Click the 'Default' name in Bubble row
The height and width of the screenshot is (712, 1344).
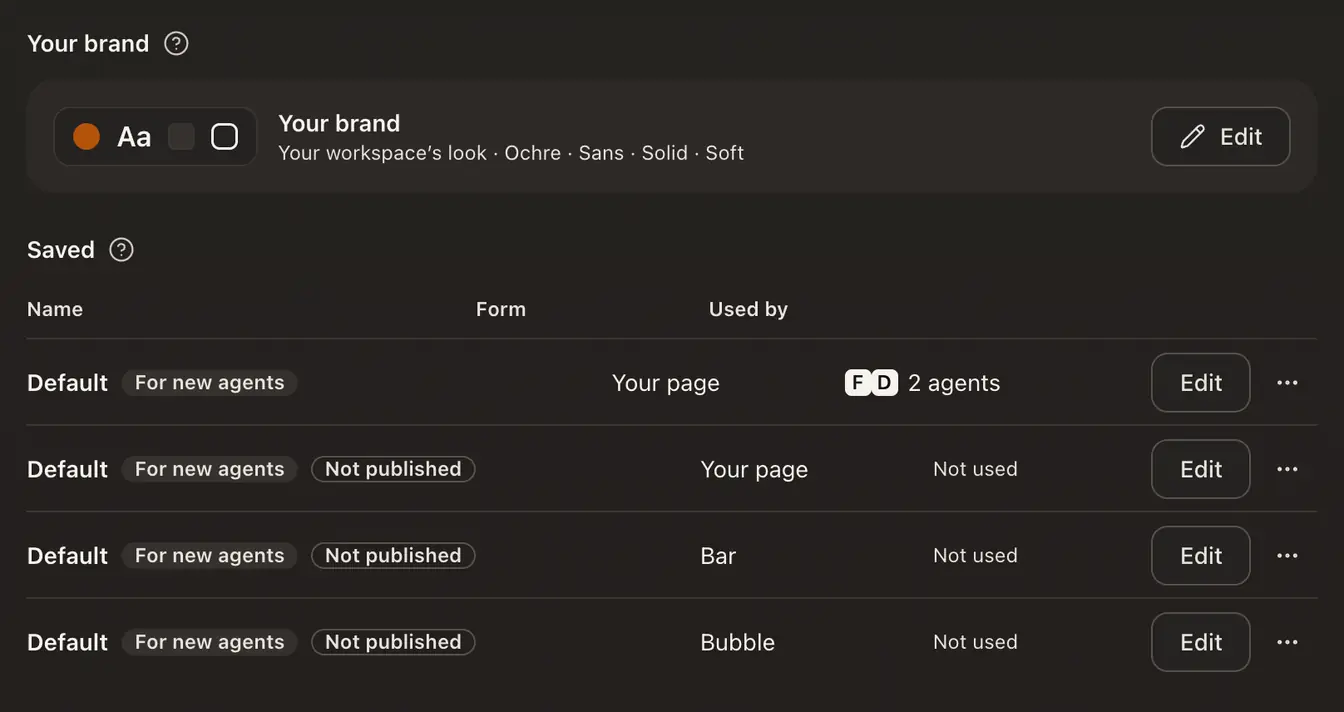67,642
